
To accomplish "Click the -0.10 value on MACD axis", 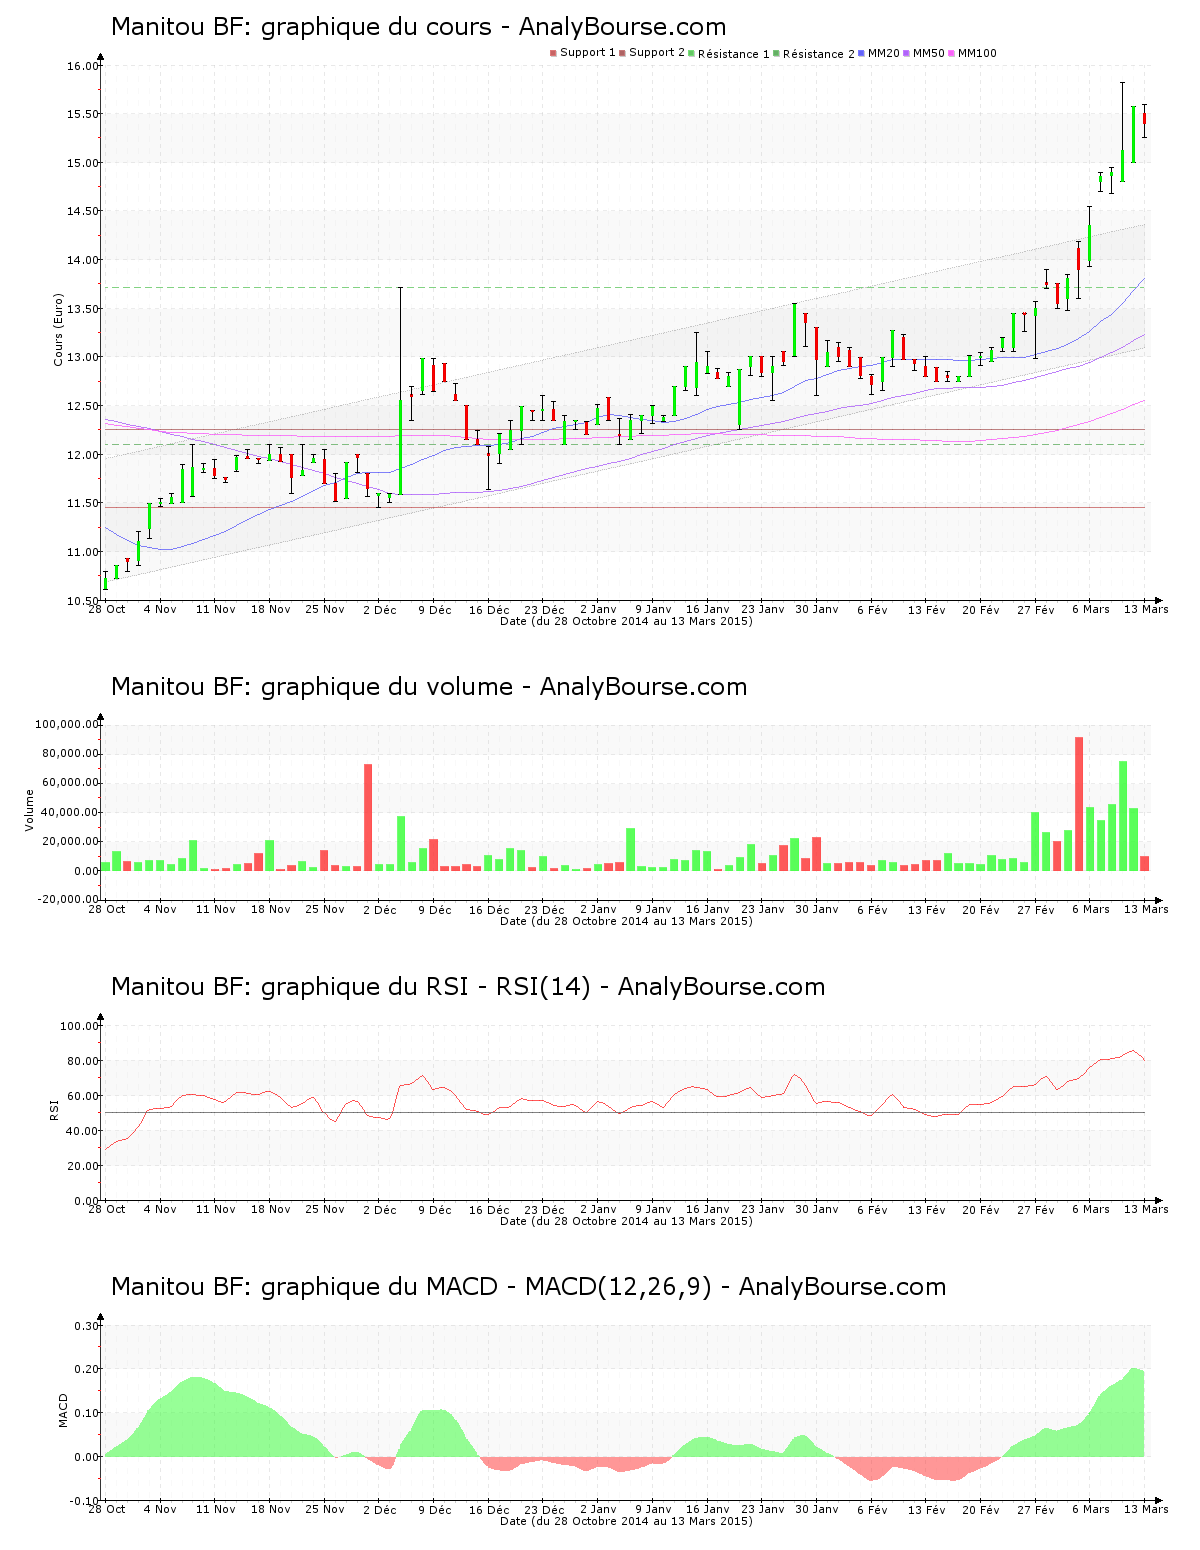I will click(x=85, y=1501).
